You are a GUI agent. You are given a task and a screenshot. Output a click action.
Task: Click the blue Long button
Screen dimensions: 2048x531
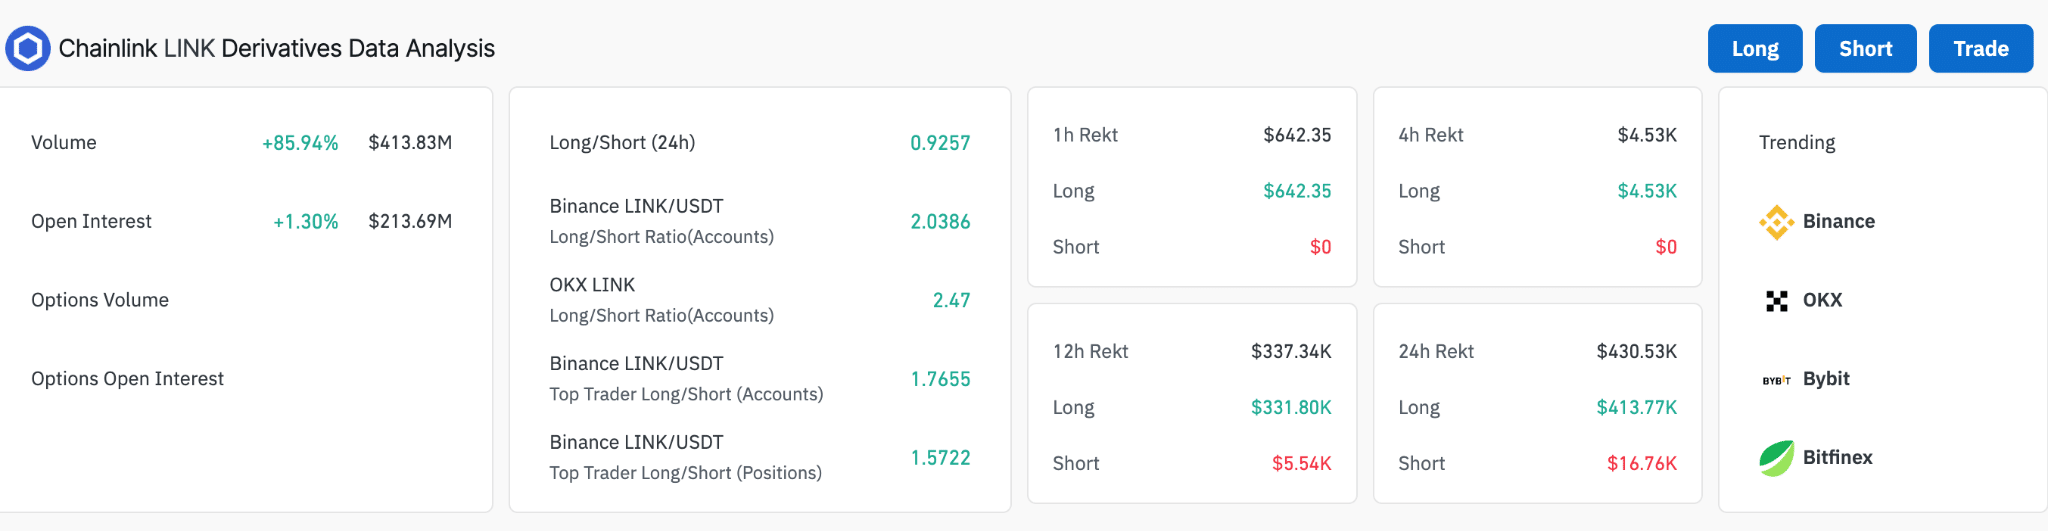[1755, 48]
